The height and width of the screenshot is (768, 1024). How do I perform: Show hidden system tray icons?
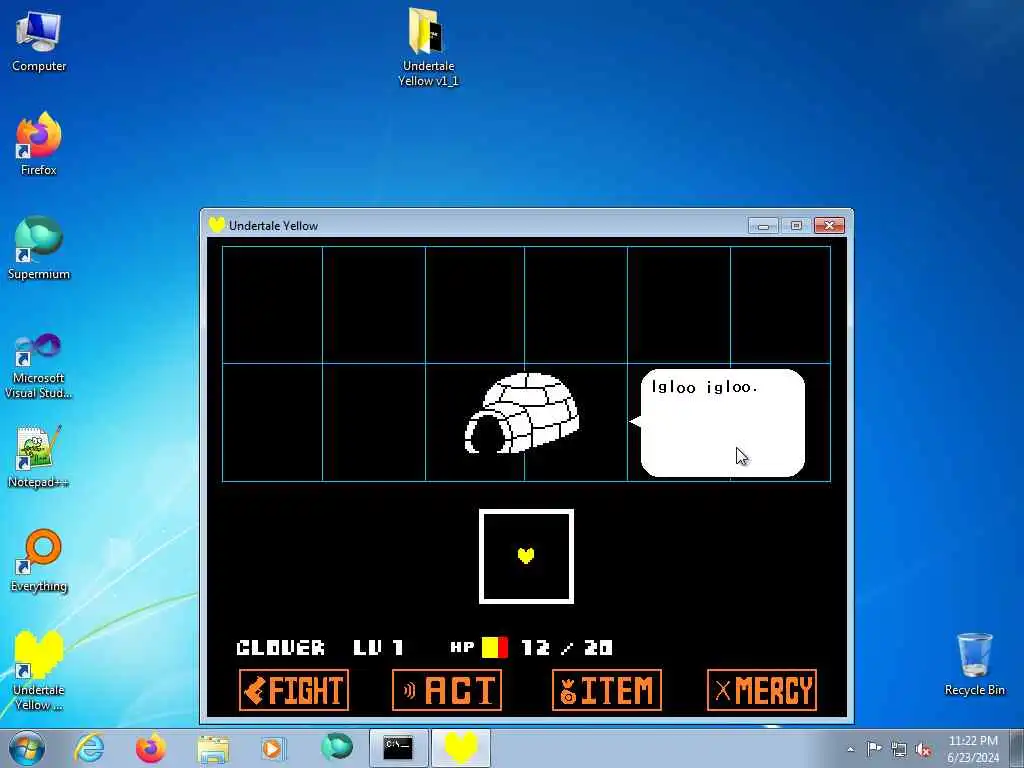point(850,750)
